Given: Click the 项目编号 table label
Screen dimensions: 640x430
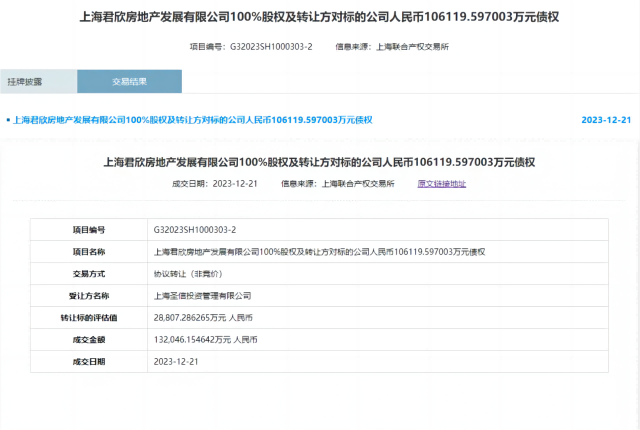Looking at the screenshot, I should (89, 230).
